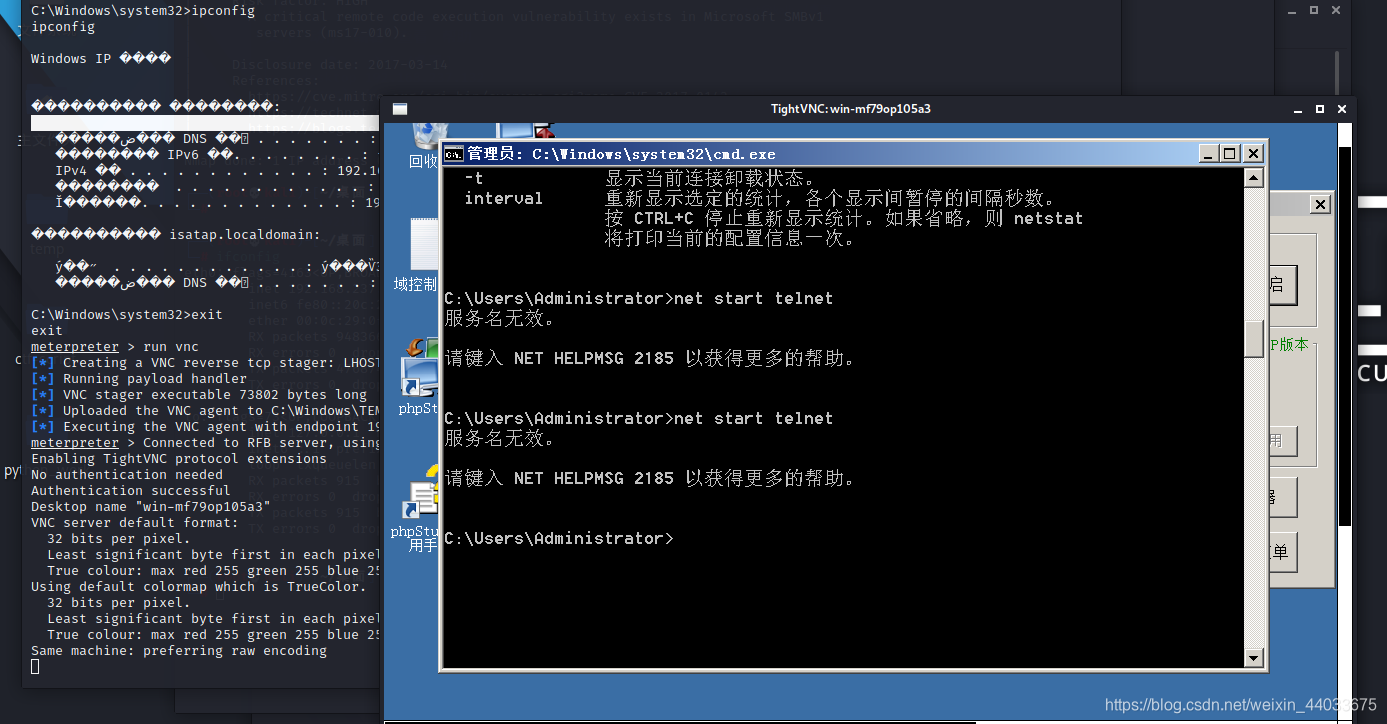This screenshot has height=724, width=1387.
Task: Click the cmd window scrollbar thumb
Action: [x=1253, y=339]
